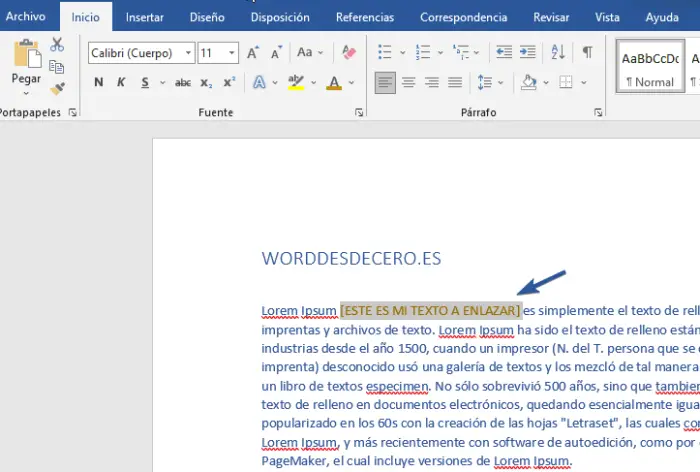This screenshot has height=472, width=700.
Task: Align text left
Action: (385, 83)
